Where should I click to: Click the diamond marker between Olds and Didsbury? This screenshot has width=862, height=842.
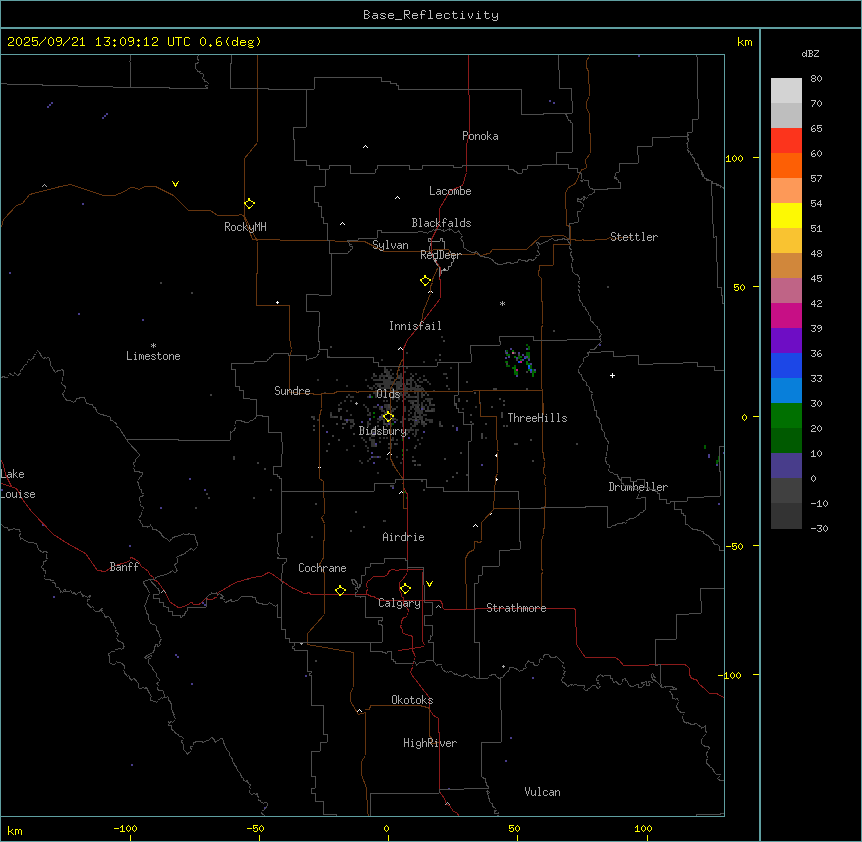point(389,416)
